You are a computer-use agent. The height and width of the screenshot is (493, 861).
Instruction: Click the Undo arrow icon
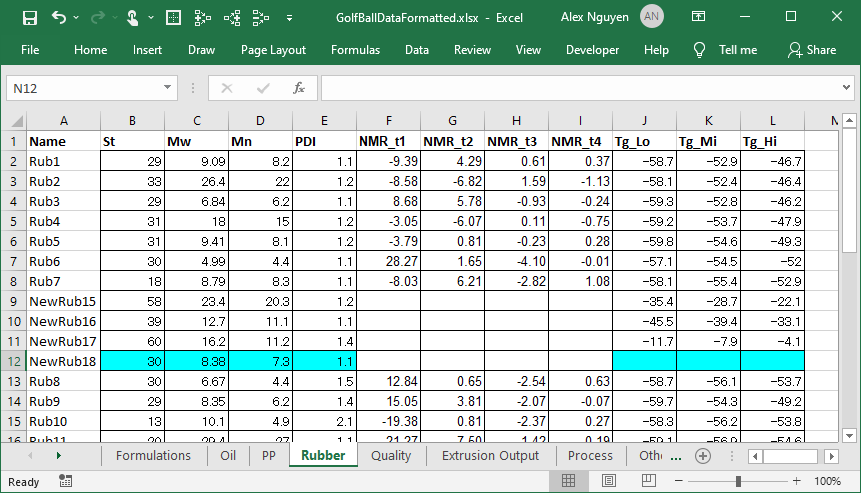59,18
